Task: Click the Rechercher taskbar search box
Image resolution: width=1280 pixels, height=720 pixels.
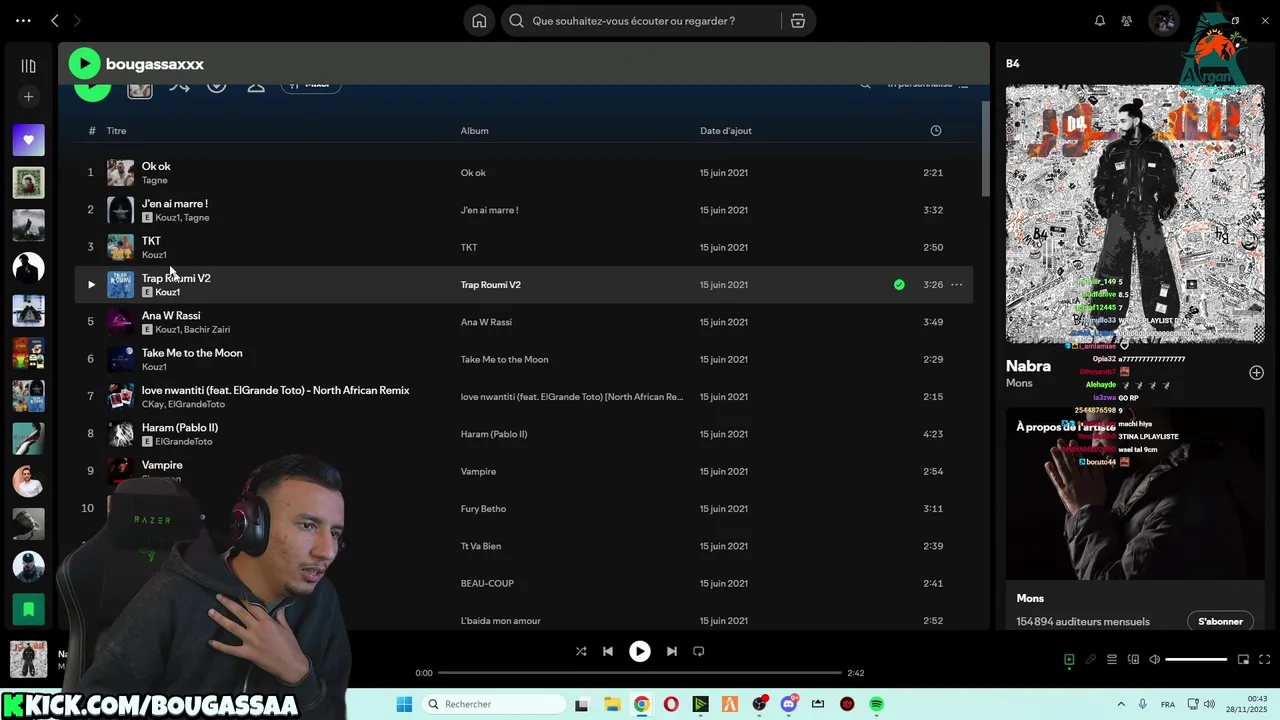Action: point(494,705)
